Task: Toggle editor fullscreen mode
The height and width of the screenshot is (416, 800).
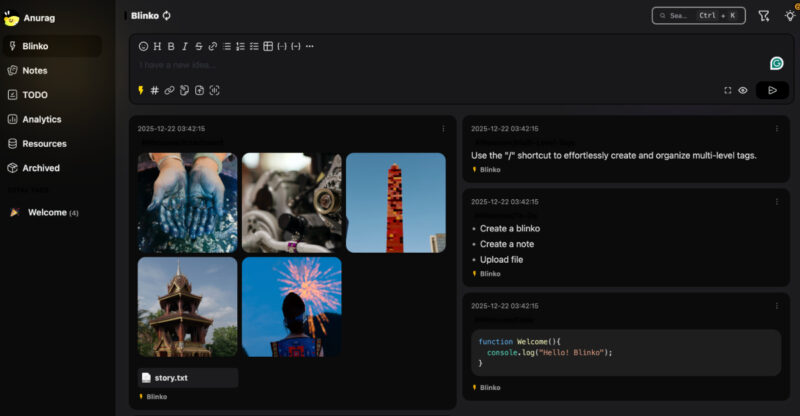Action: [x=728, y=90]
